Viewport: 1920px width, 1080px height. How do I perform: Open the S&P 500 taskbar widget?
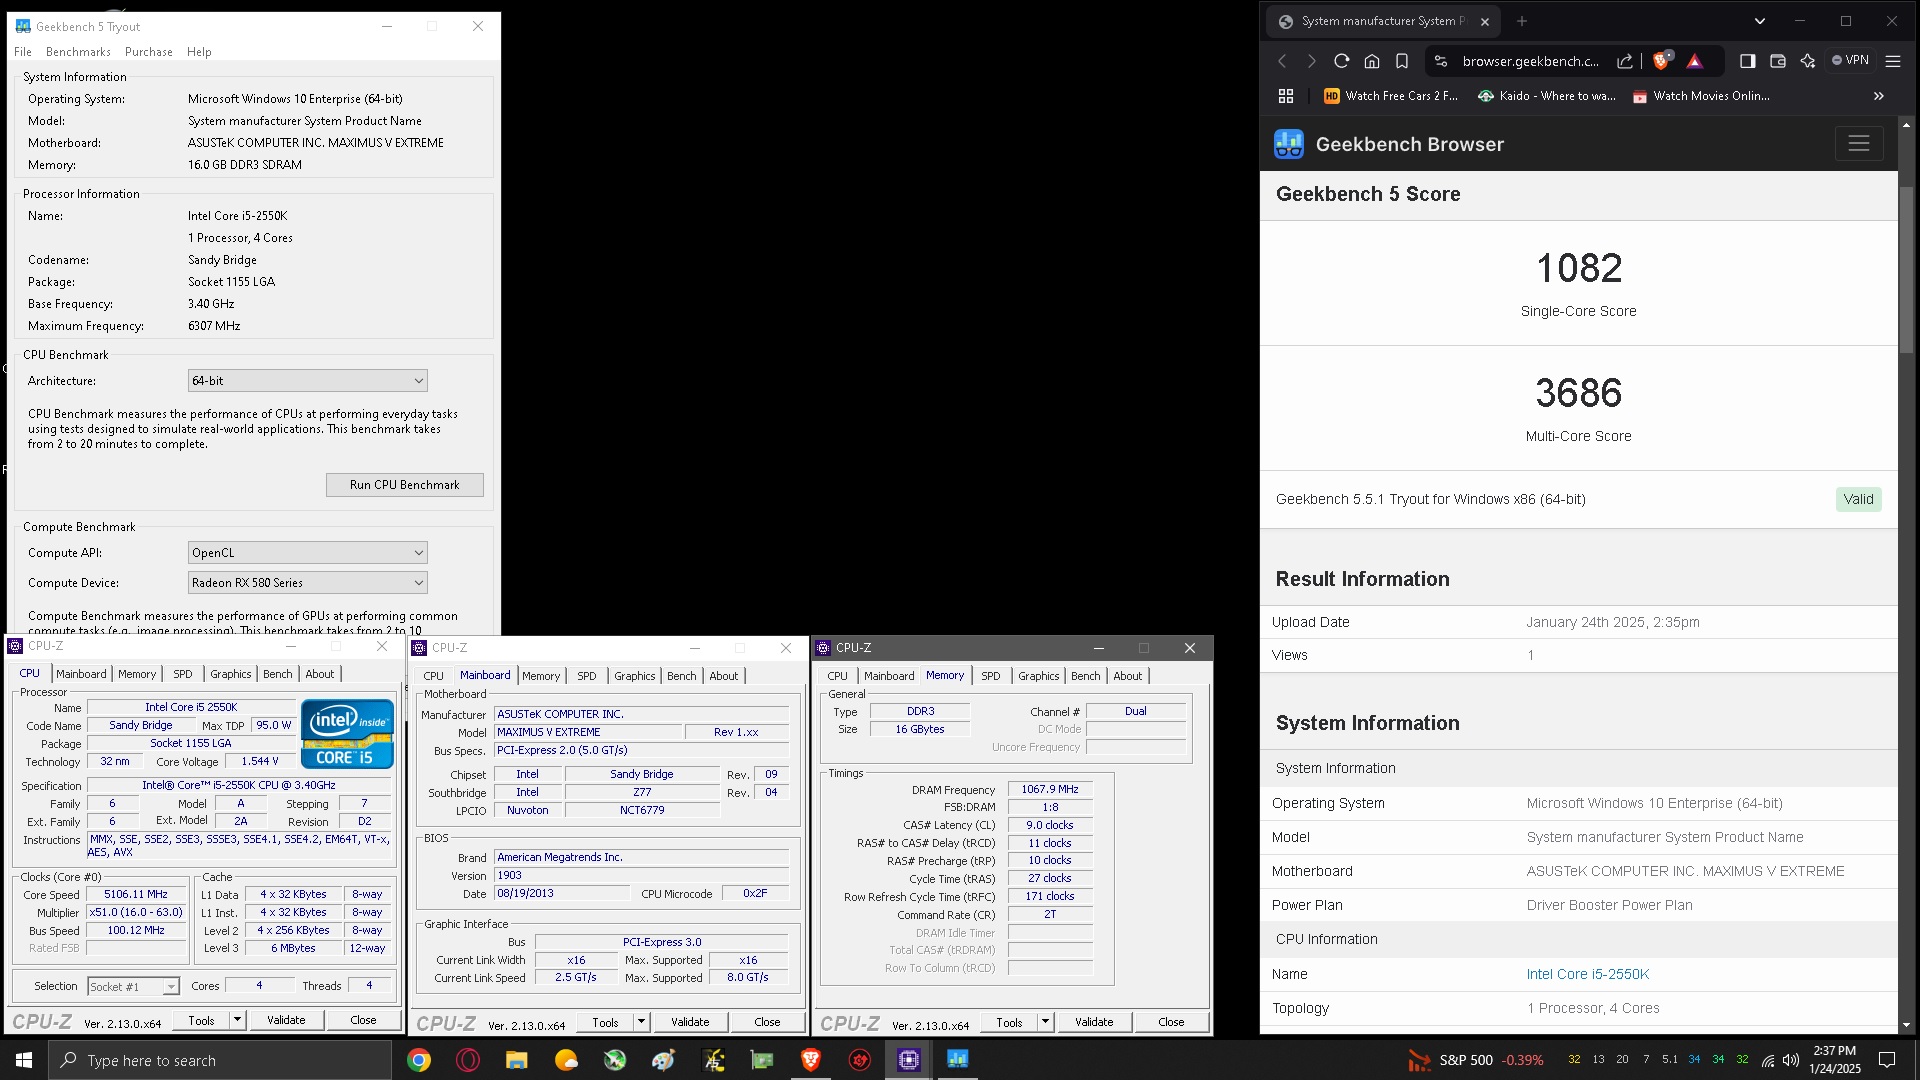[x=1476, y=1060]
